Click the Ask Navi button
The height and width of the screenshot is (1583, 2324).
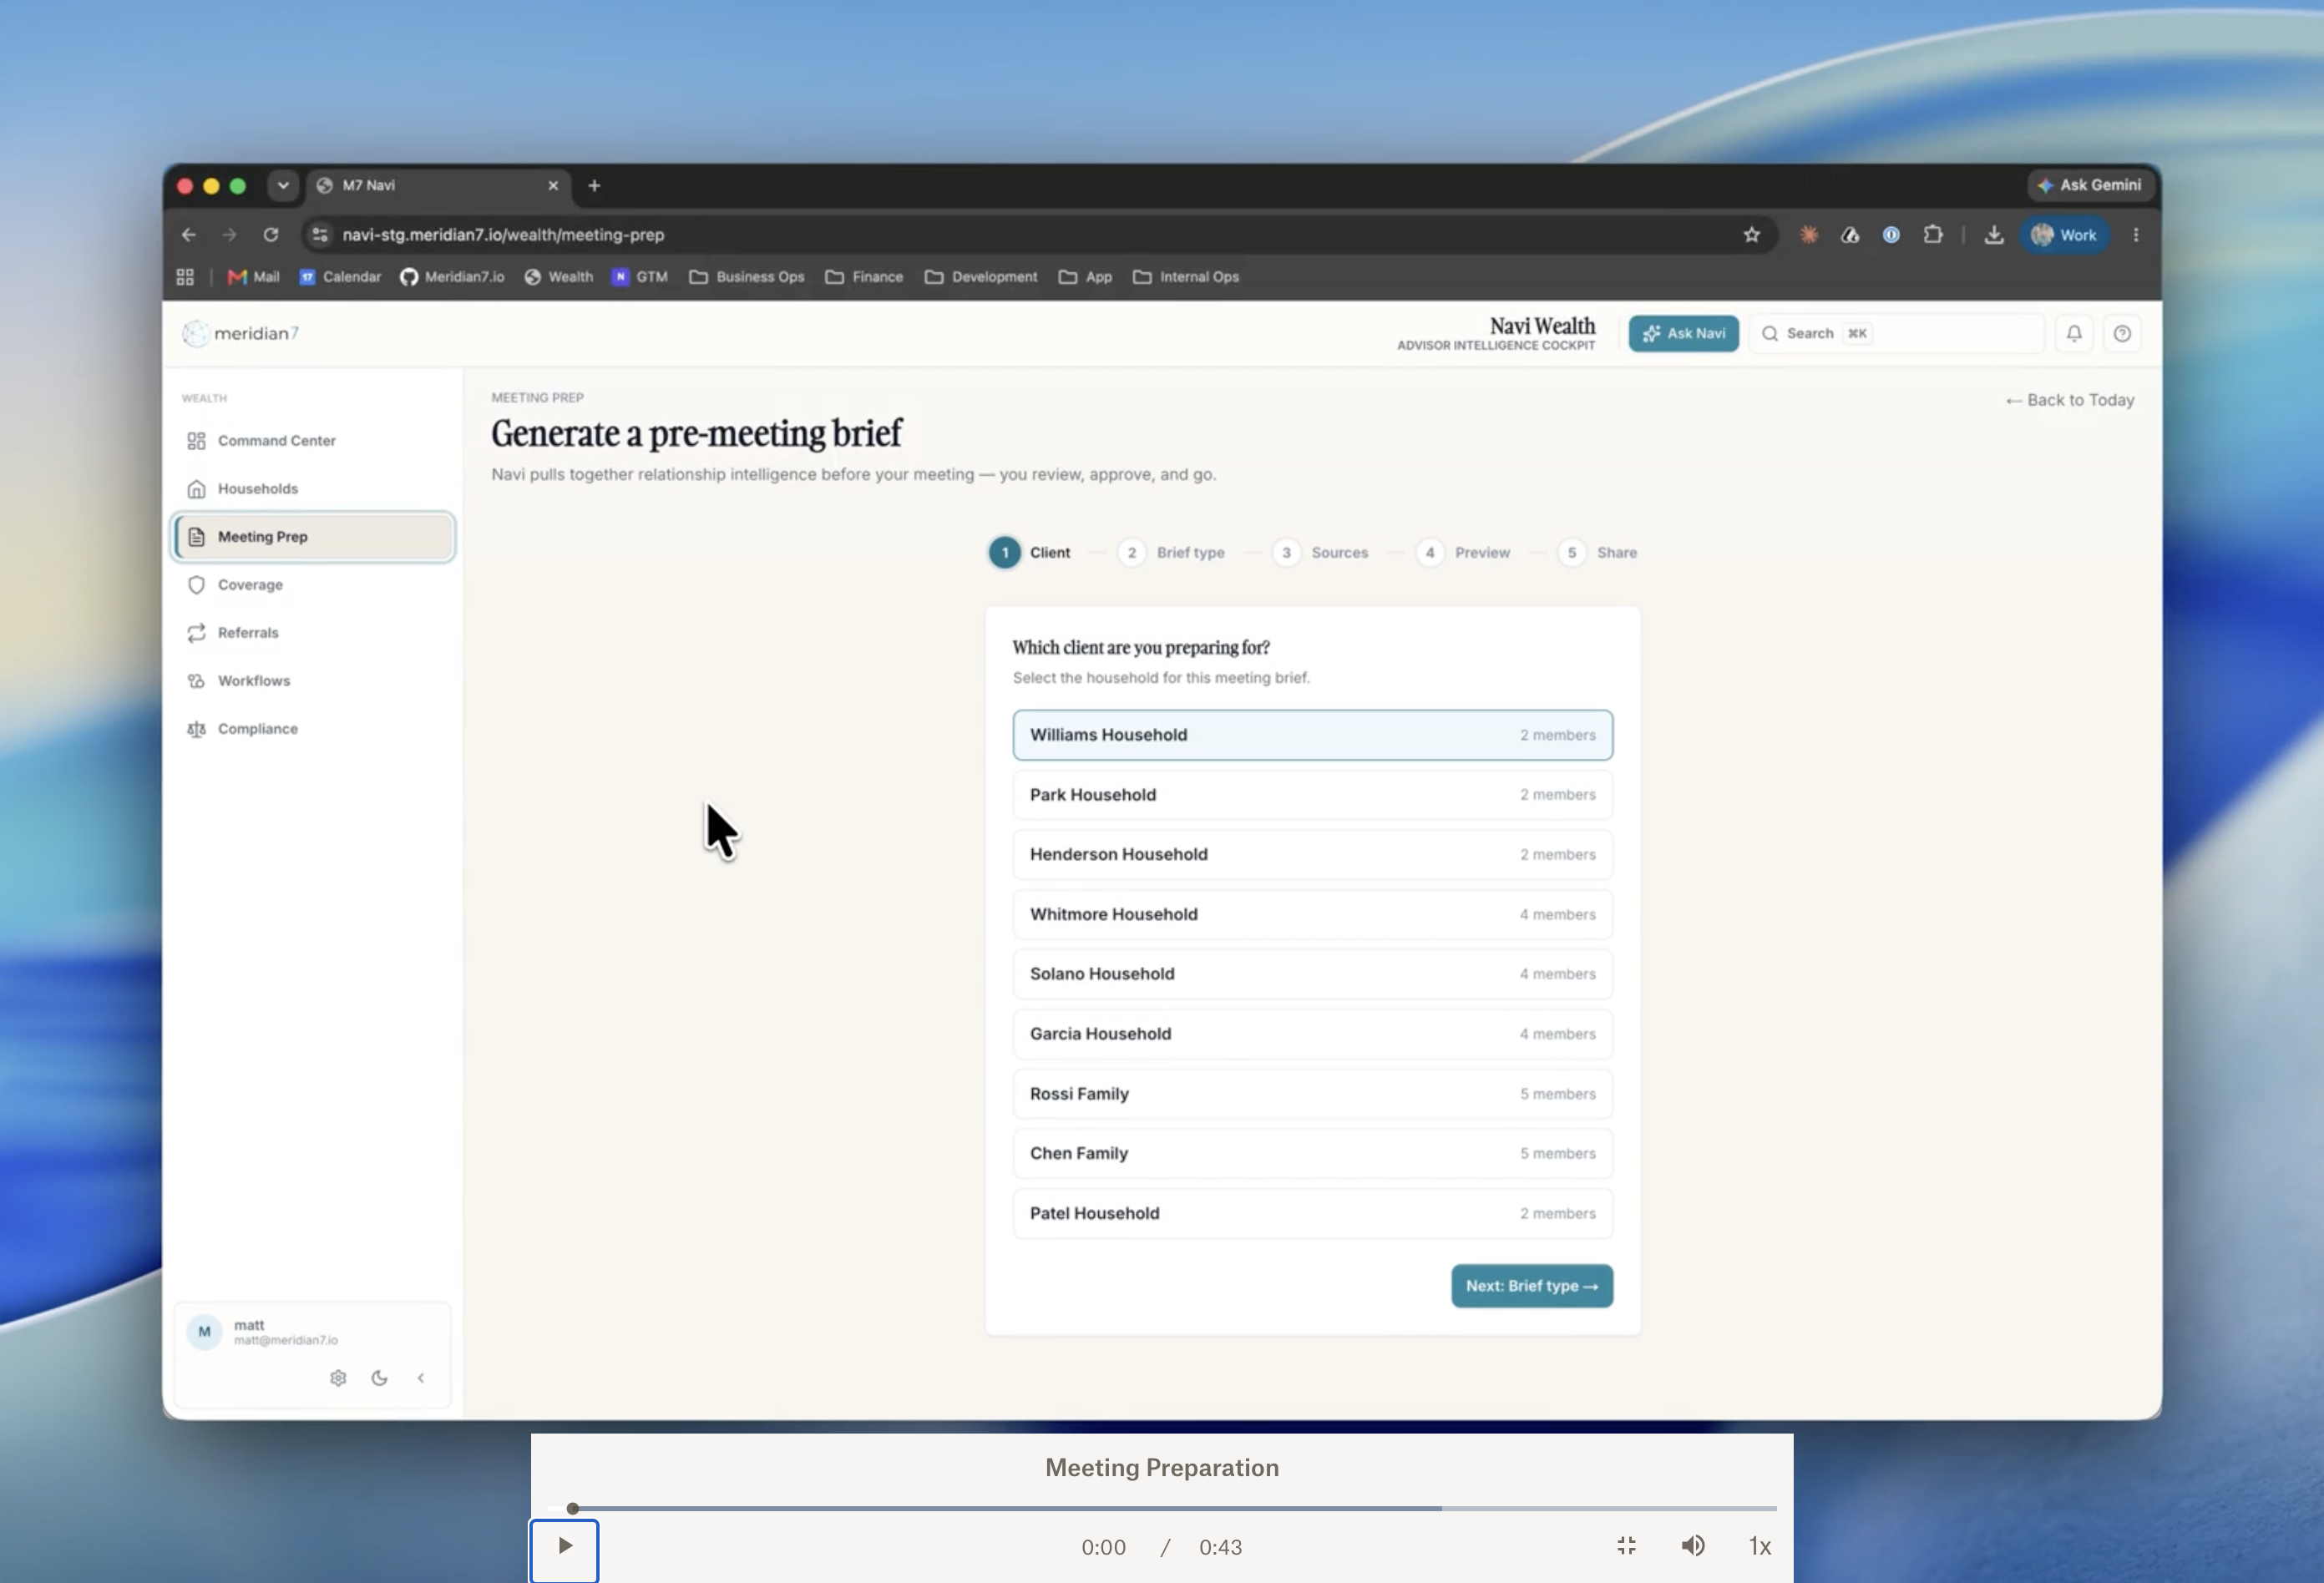coord(1683,334)
